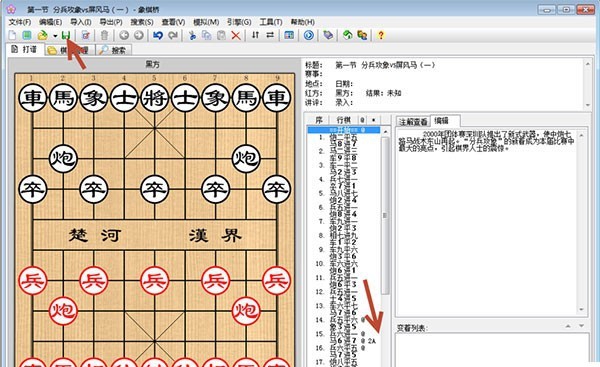The width and height of the screenshot is (600, 367).
Task: Open a file with the folder icon
Action: (42, 36)
